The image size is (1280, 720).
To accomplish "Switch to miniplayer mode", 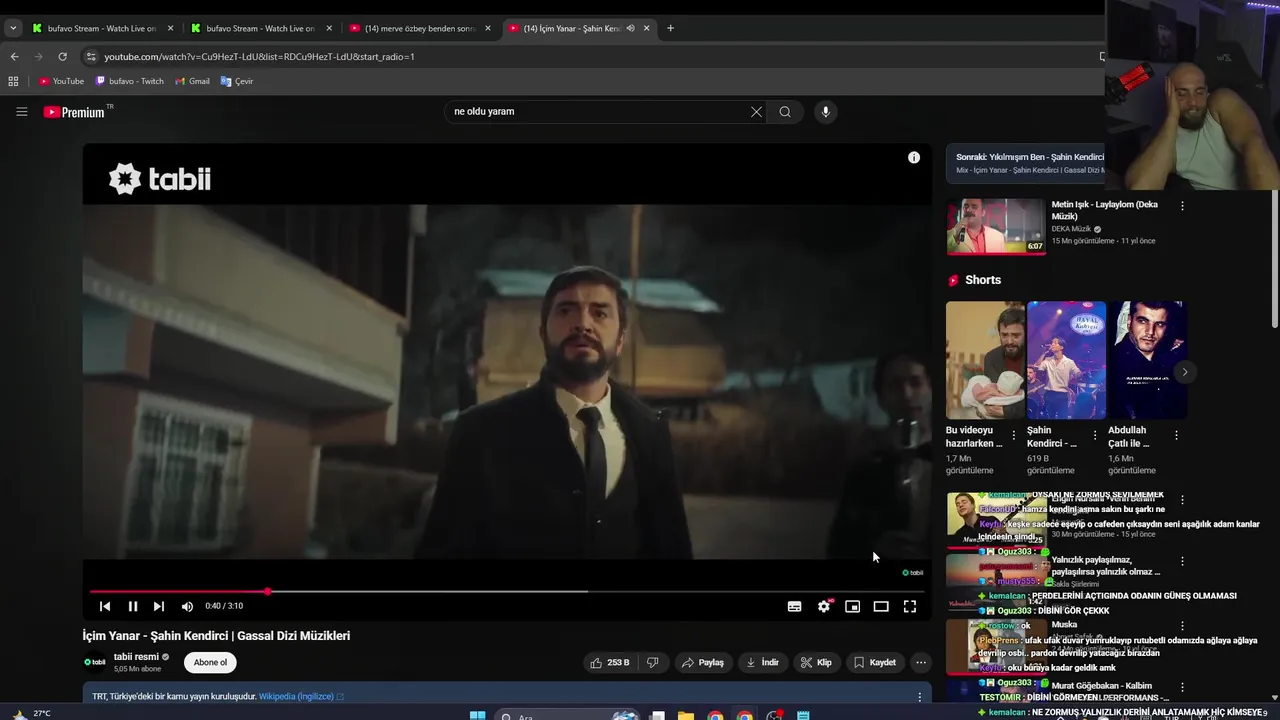I will [x=852, y=606].
